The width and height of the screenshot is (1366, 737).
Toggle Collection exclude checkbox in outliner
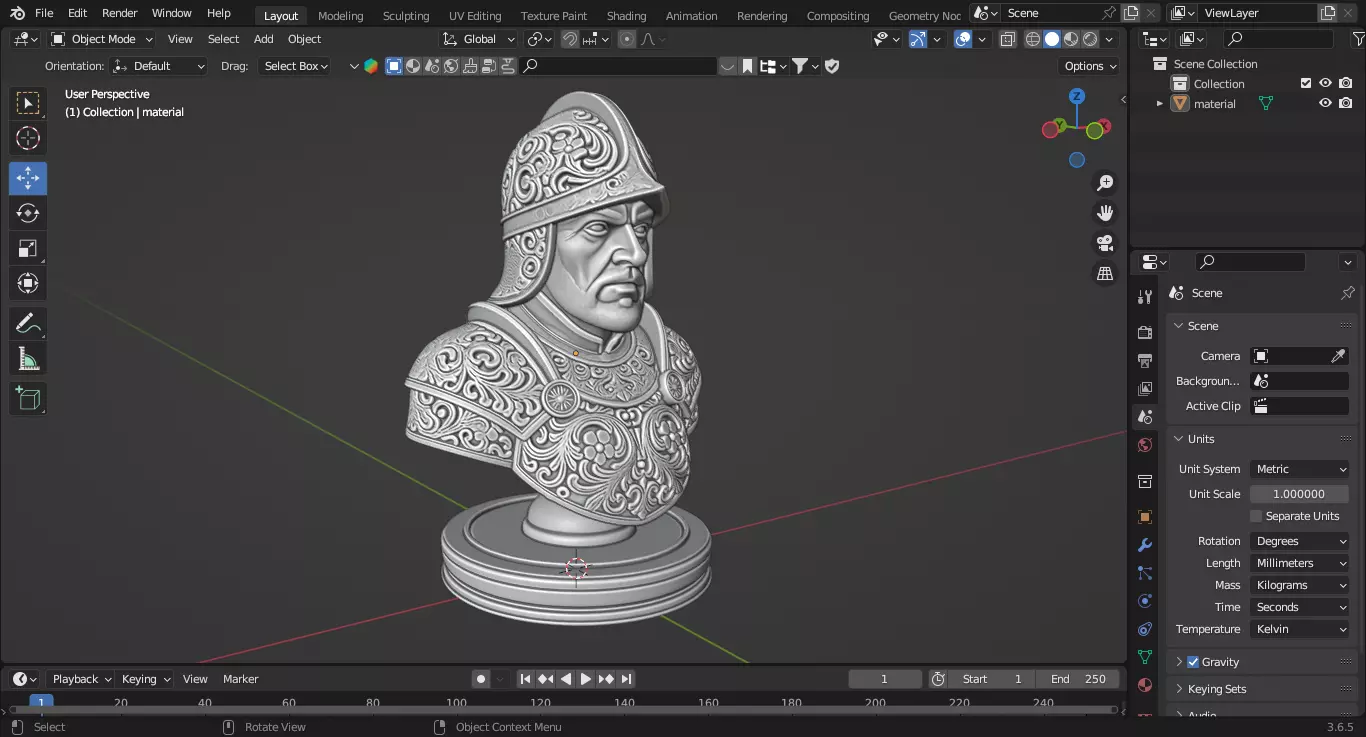(x=1305, y=83)
